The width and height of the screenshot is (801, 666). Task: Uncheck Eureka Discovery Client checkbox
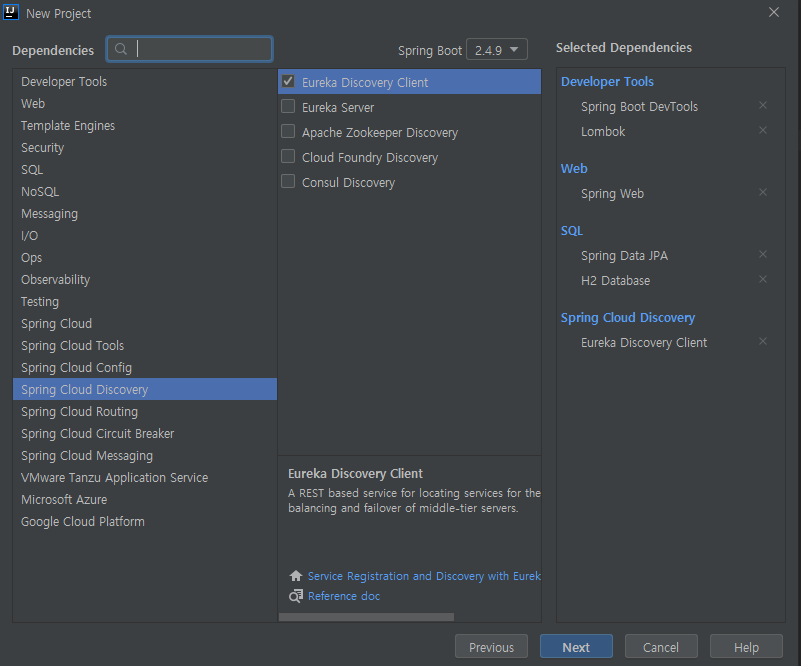click(288, 81)
